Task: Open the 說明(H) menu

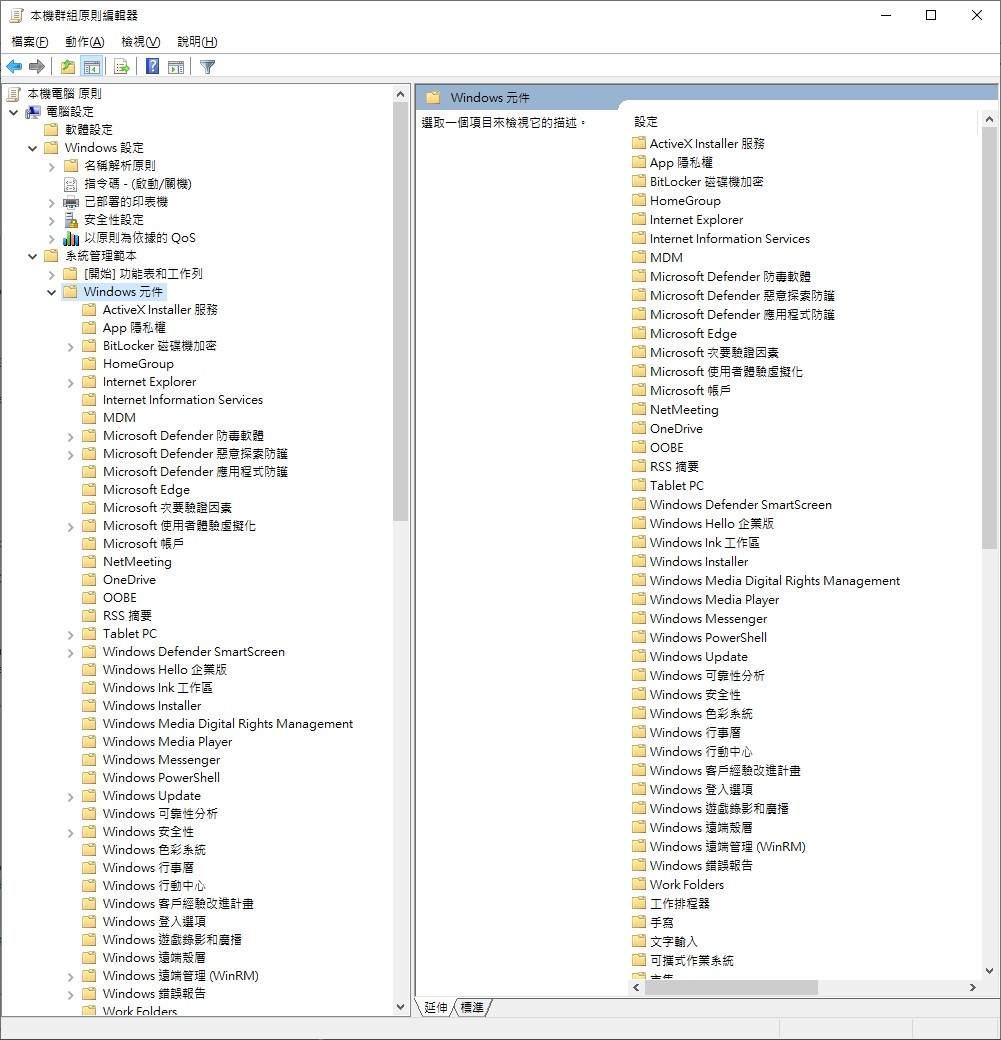Action: [x=197, y=42]
